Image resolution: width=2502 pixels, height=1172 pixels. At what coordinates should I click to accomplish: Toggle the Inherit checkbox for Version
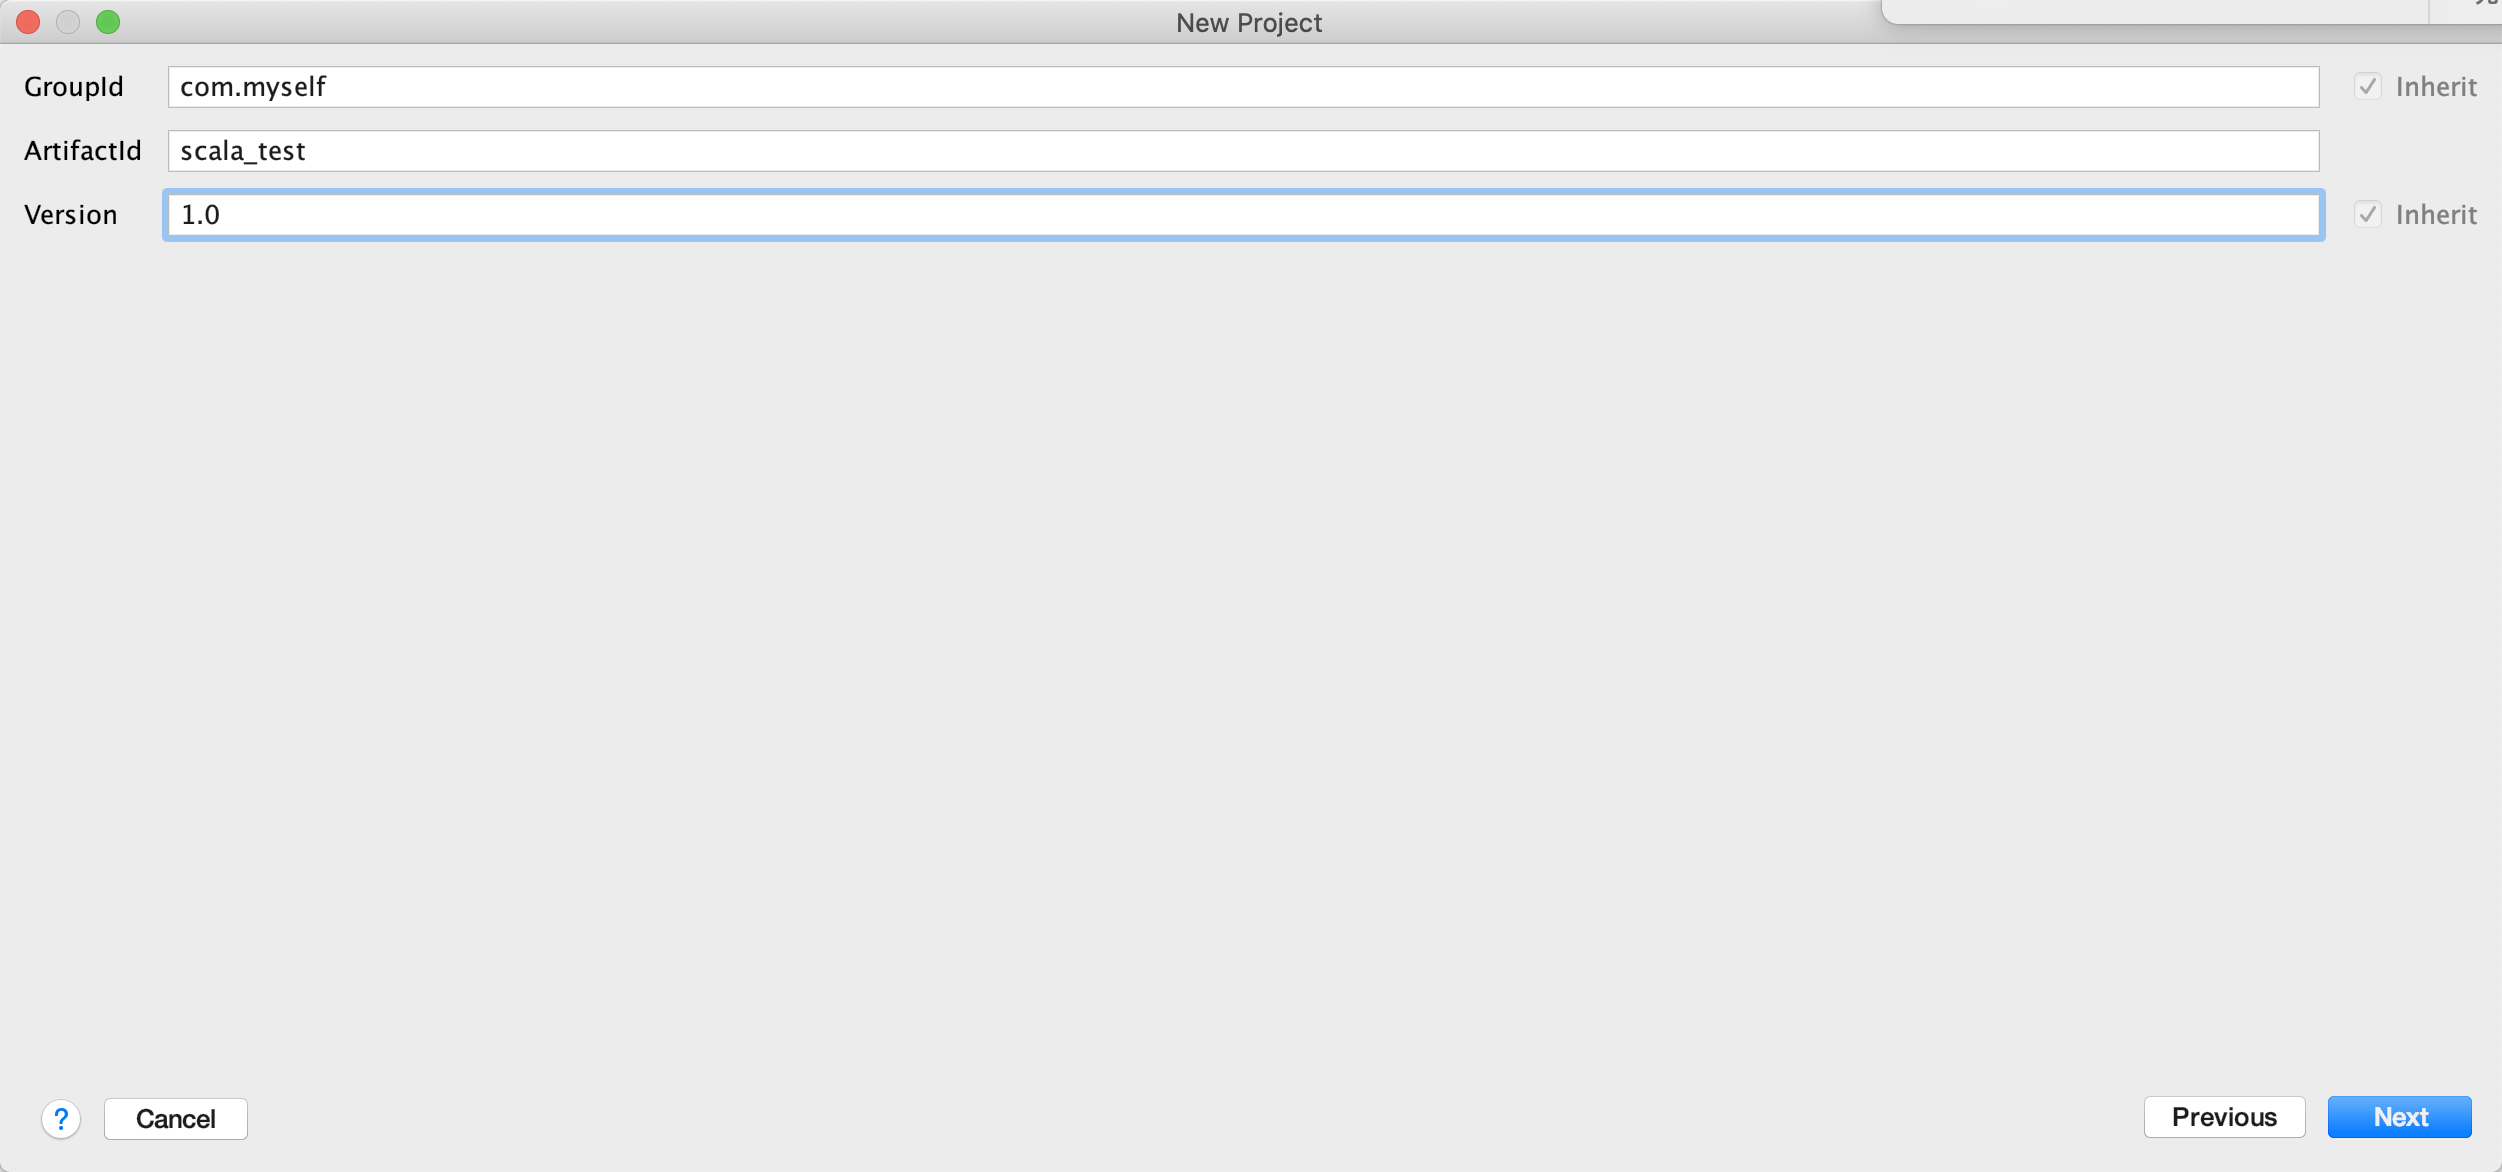[x=2367, y=215]
